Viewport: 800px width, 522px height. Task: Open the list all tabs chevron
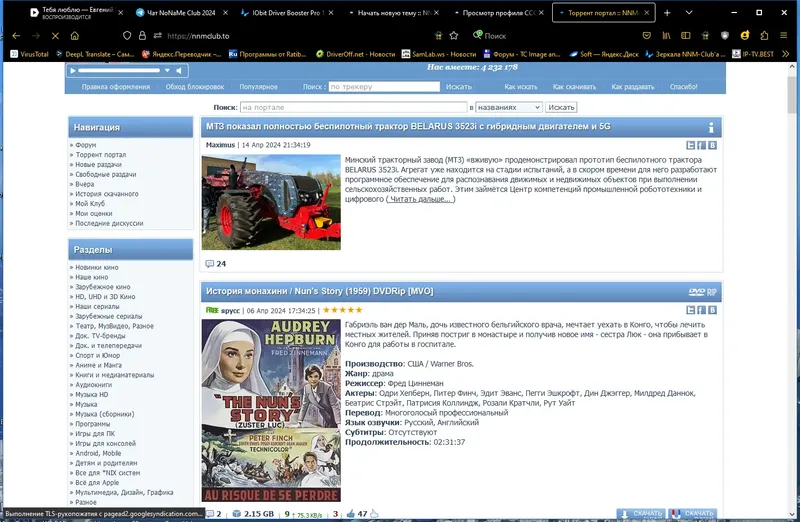coord(689,13)
